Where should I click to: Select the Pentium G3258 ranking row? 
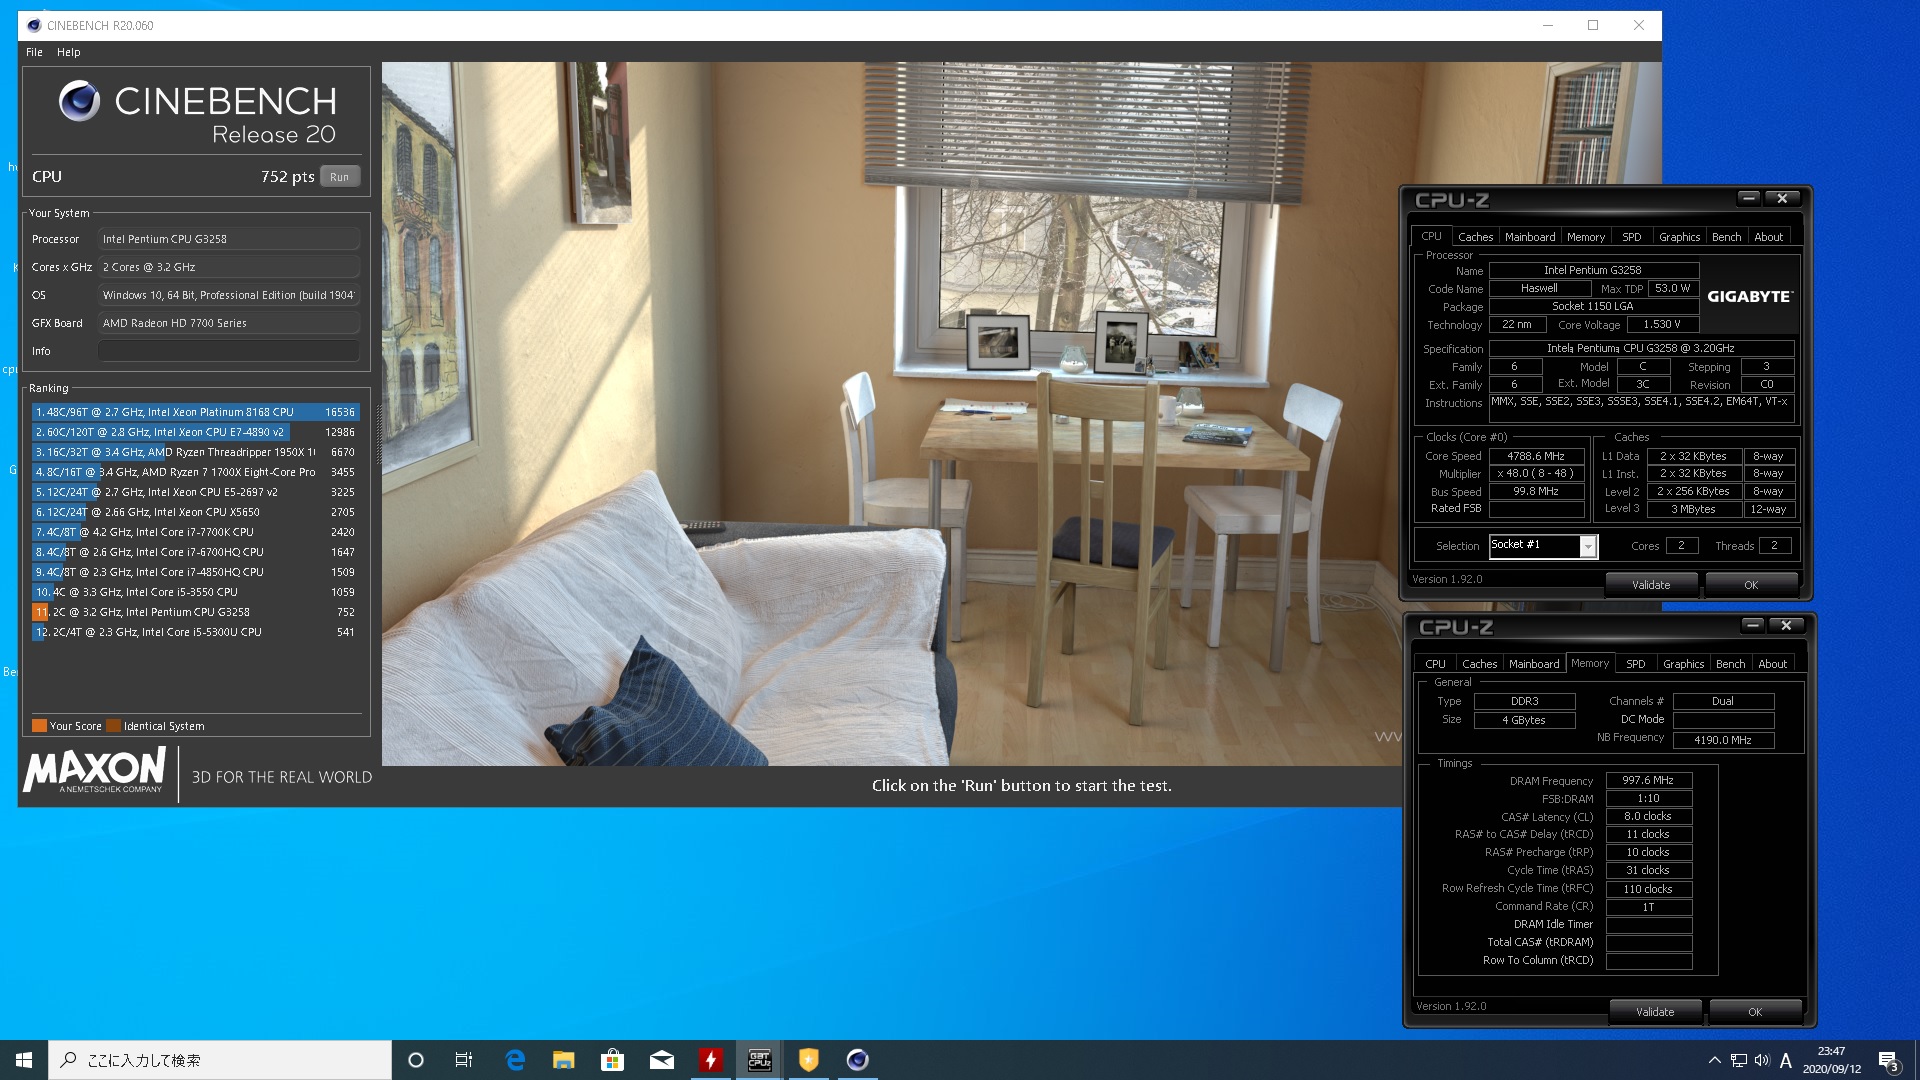tap(195, 612)
